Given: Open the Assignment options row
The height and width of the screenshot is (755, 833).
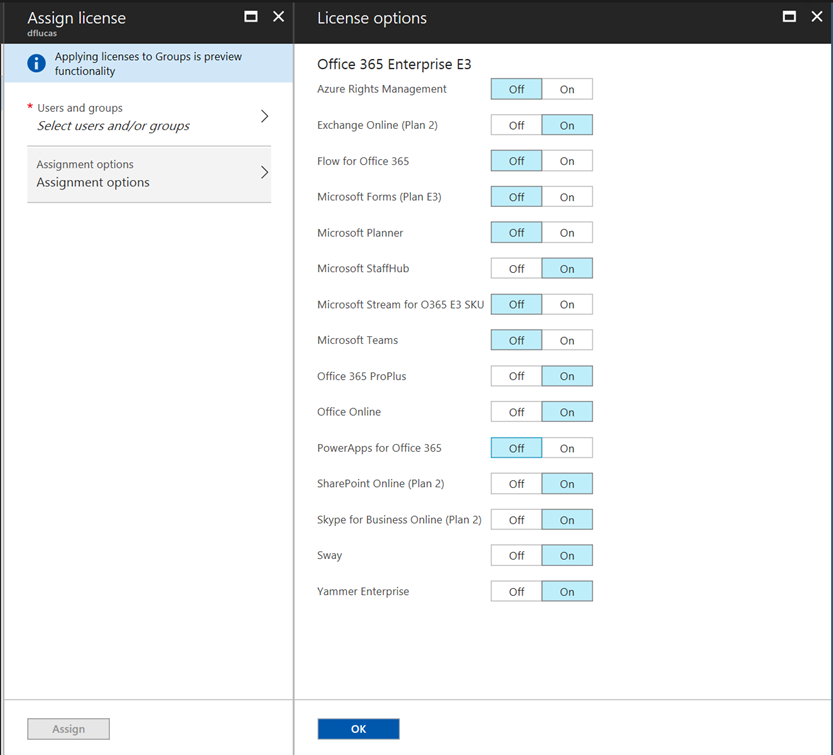Looking at the screenshot, I should [149, 174].
